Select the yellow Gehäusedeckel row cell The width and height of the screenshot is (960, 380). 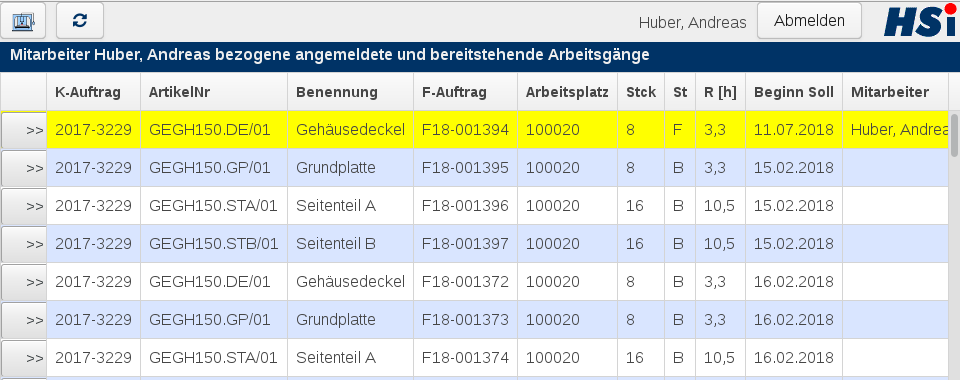pos(350,130)
